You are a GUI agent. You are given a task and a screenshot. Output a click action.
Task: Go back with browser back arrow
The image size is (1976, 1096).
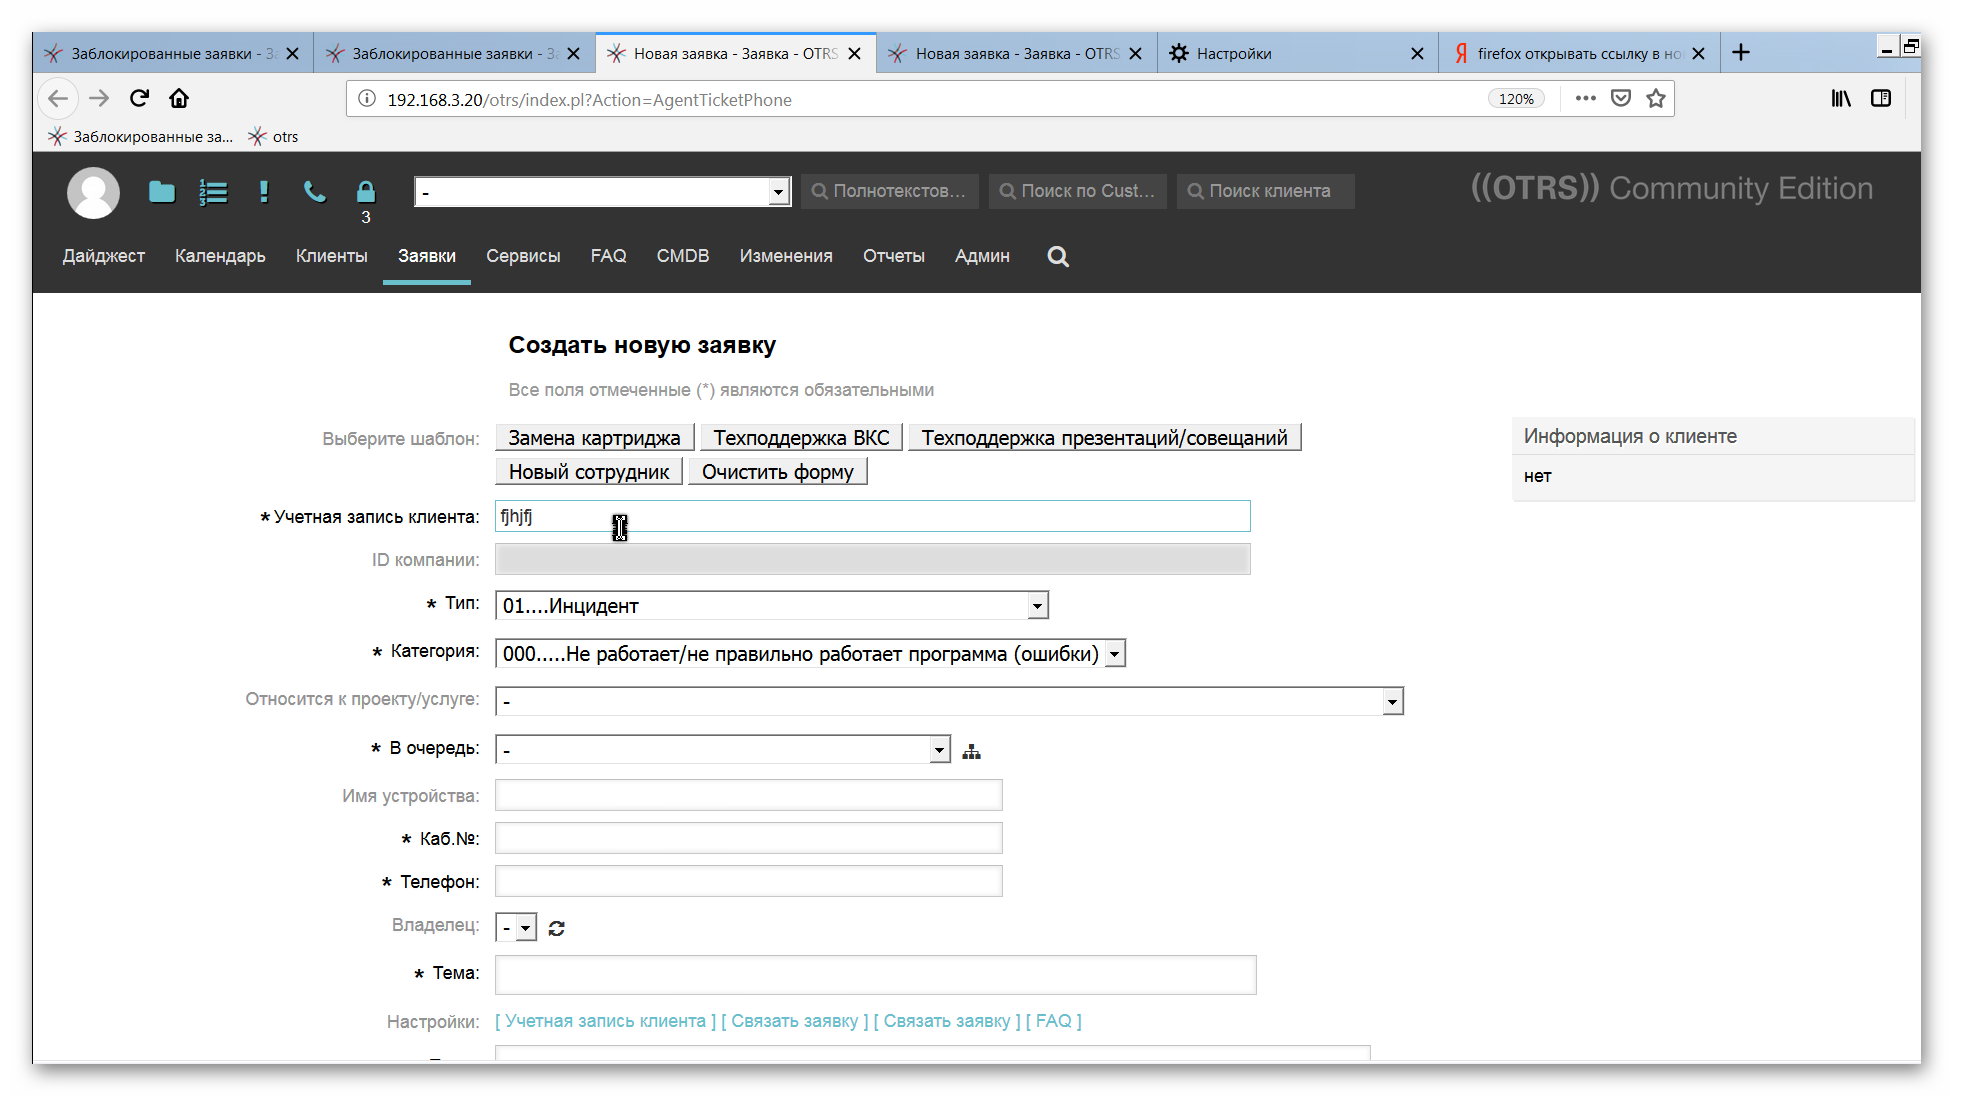tap(58, 98)
